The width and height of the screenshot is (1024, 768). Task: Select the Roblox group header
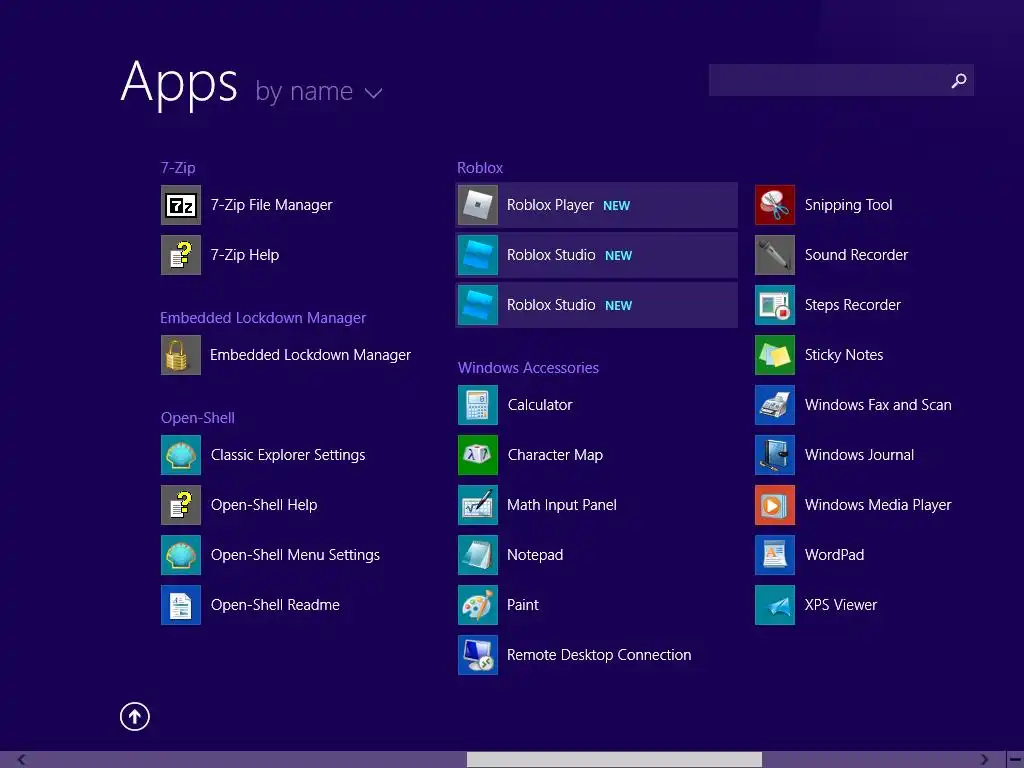click(480, 168)
